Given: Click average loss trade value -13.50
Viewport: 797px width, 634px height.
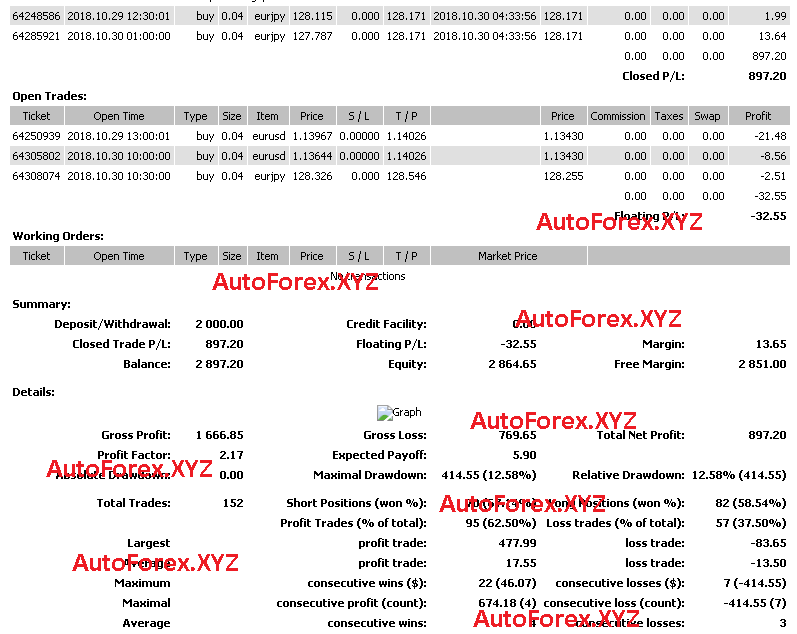Looking at the screenshot, I should tap(768, 563).
